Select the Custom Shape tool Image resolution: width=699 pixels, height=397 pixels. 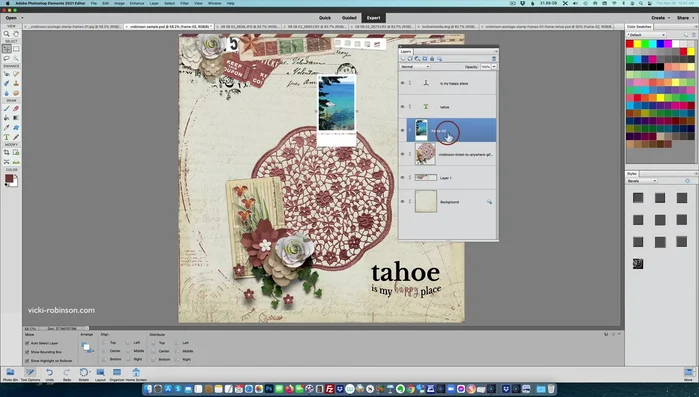tap(16, 127)
